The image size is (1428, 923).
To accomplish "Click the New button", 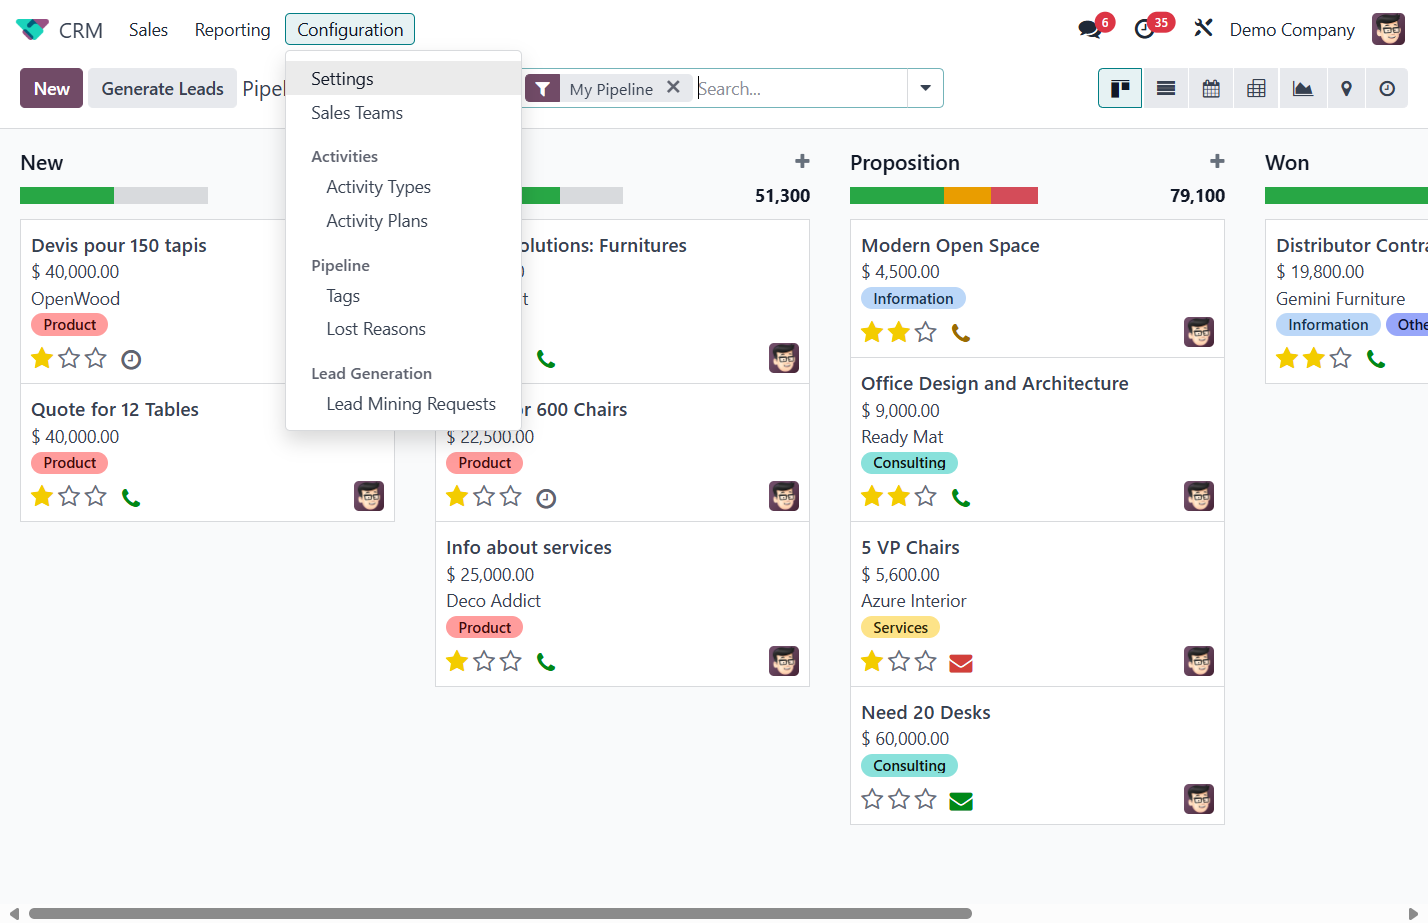I will coord(52,88).
